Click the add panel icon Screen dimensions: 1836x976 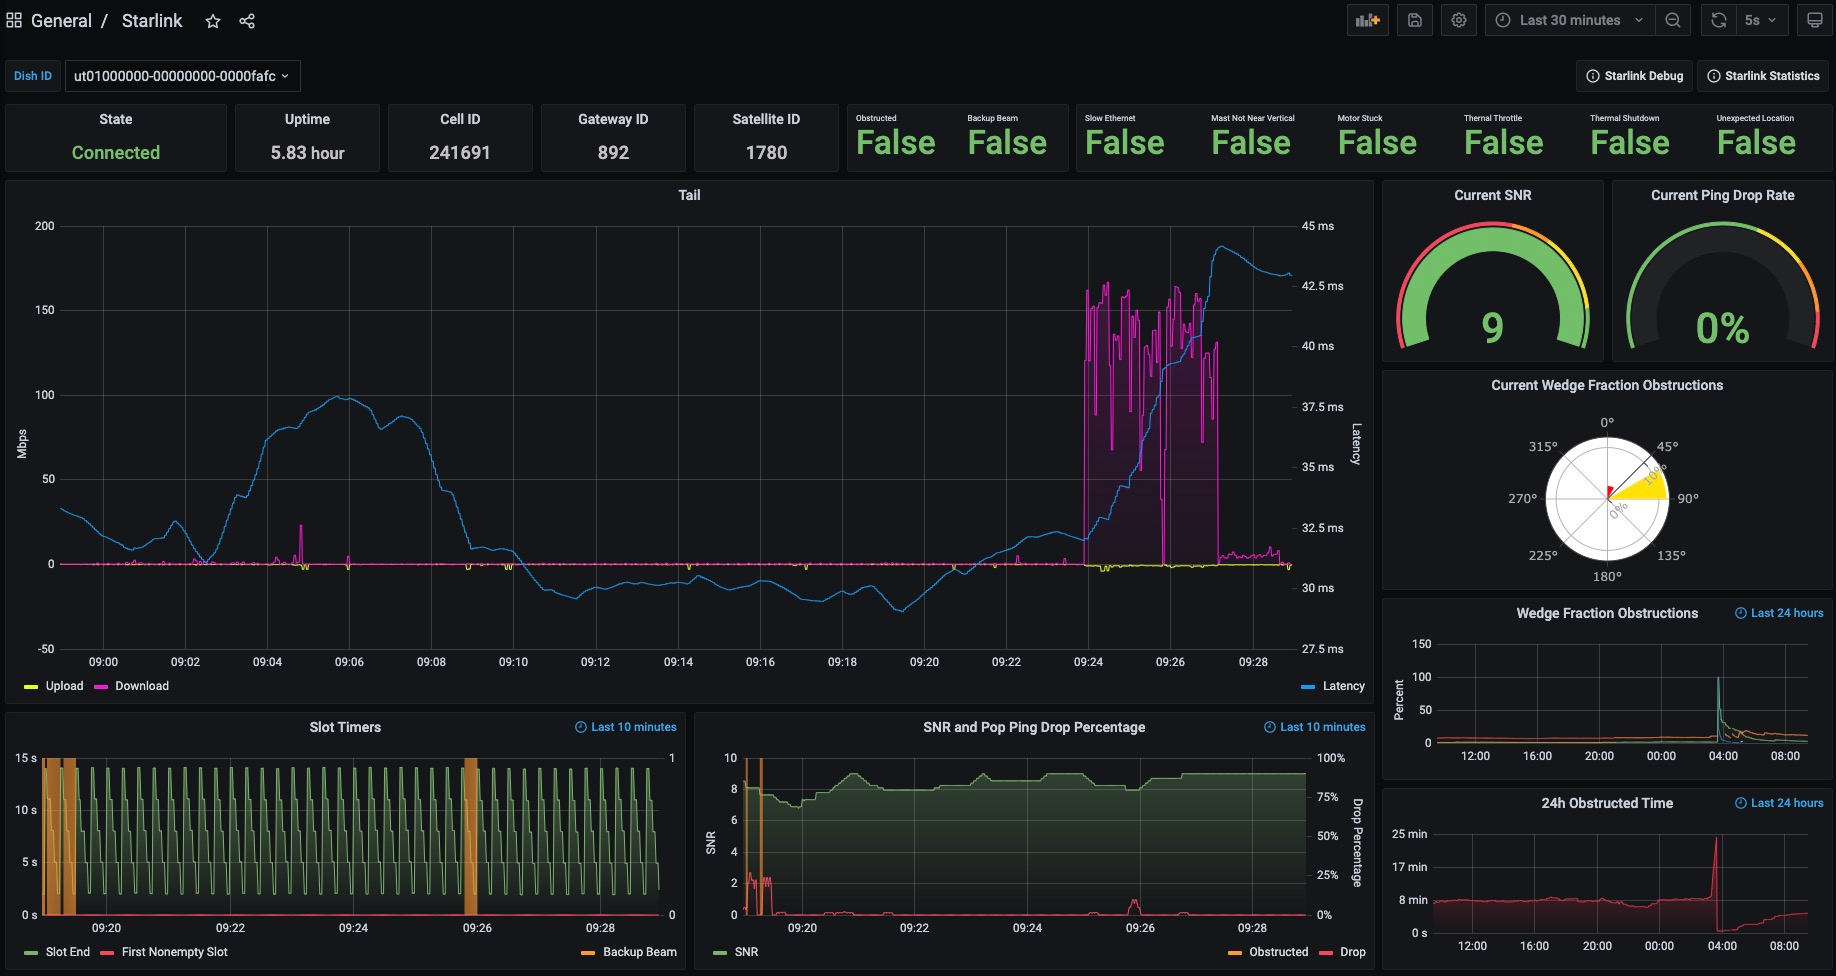pos(1367,20)
